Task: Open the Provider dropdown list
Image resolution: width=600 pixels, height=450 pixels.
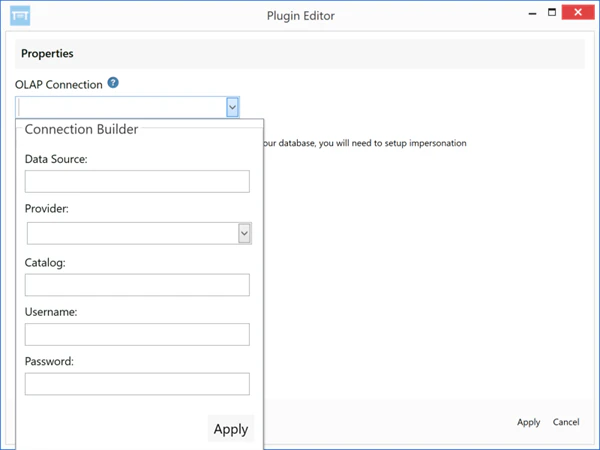Action: [x=244, y=233]
